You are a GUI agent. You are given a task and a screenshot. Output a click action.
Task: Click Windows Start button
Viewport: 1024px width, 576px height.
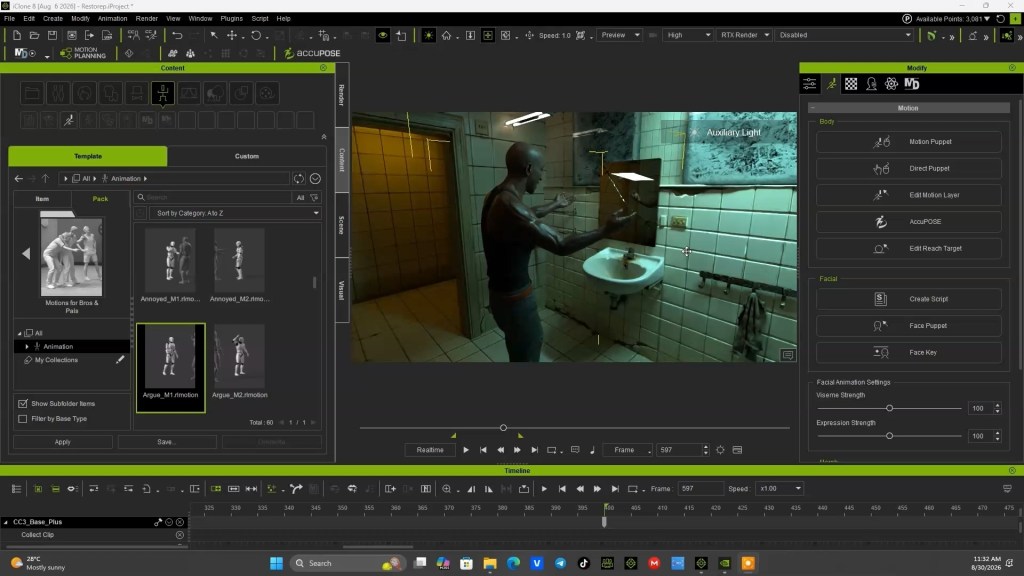[x=276, y=563]
